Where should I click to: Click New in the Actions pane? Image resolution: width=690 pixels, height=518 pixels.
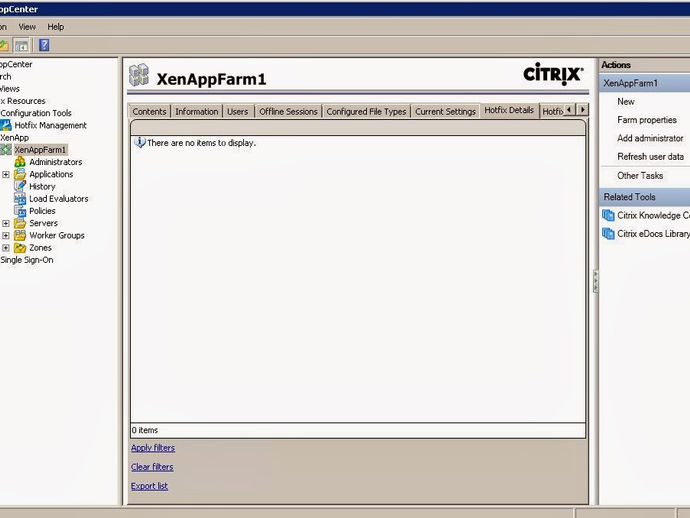coord(626,102)
